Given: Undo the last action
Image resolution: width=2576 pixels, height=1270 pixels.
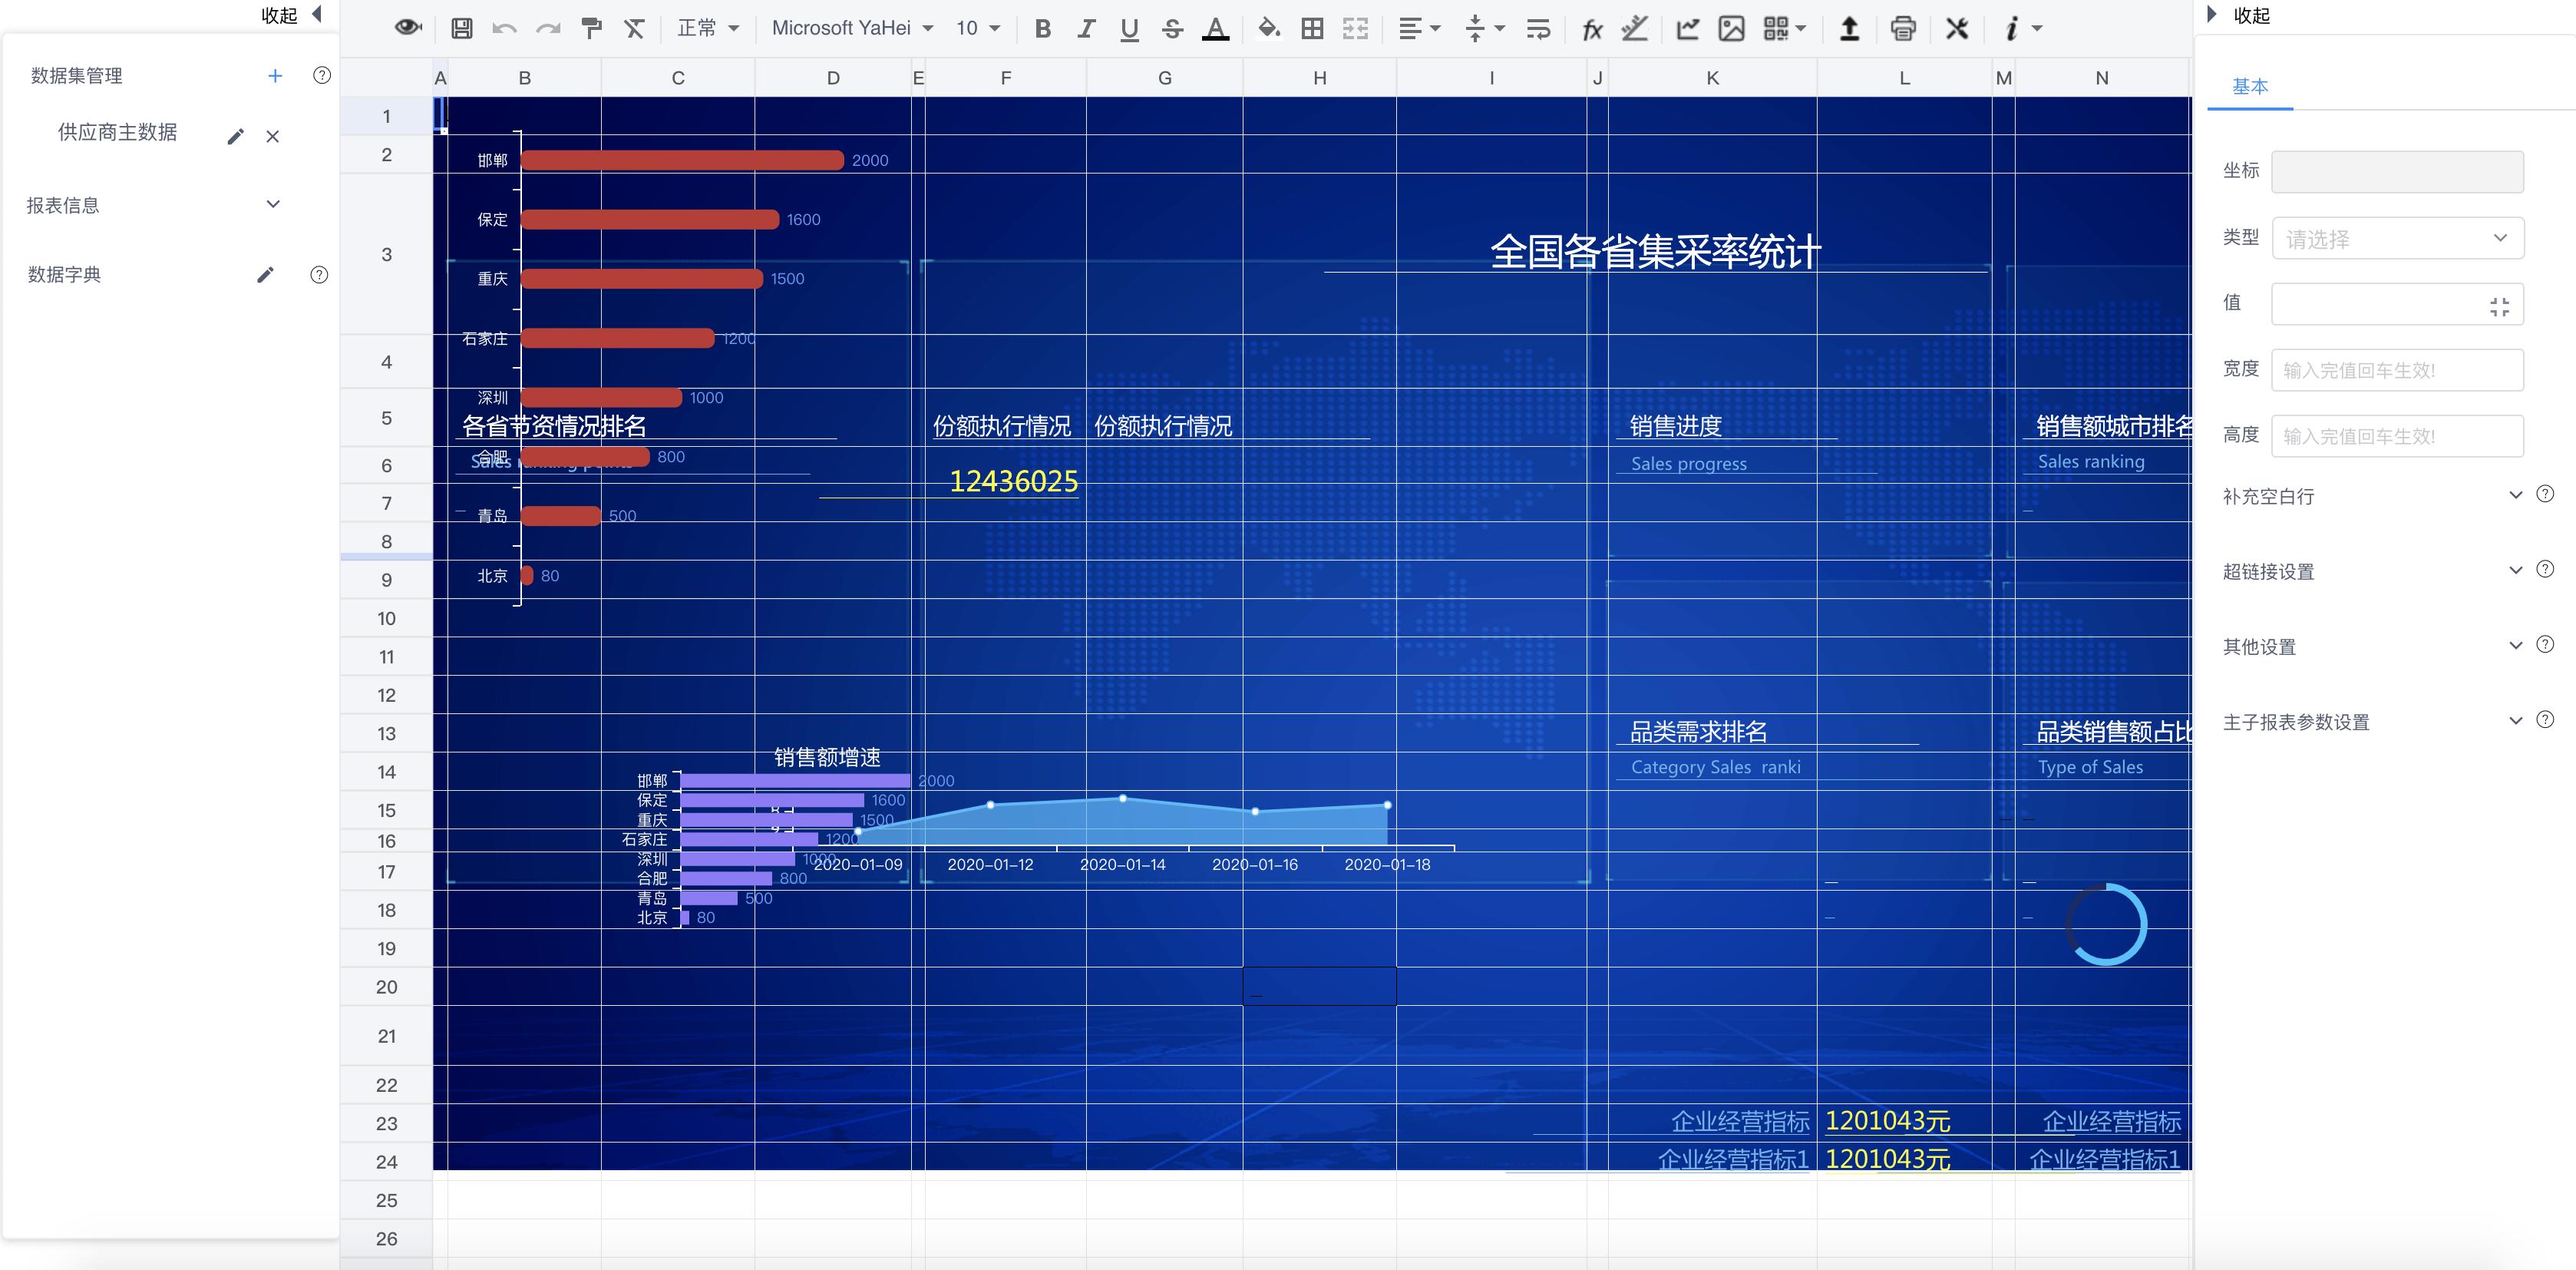Looking at the screenshot, I should tap(504, 28).
